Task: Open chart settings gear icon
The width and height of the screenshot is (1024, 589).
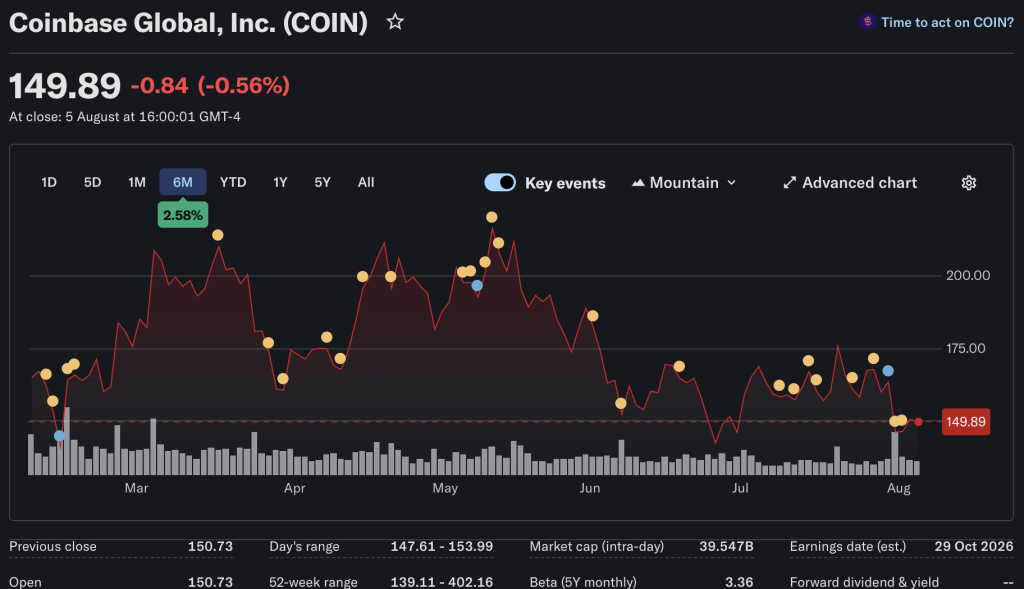Action: (x=968, y=183)
